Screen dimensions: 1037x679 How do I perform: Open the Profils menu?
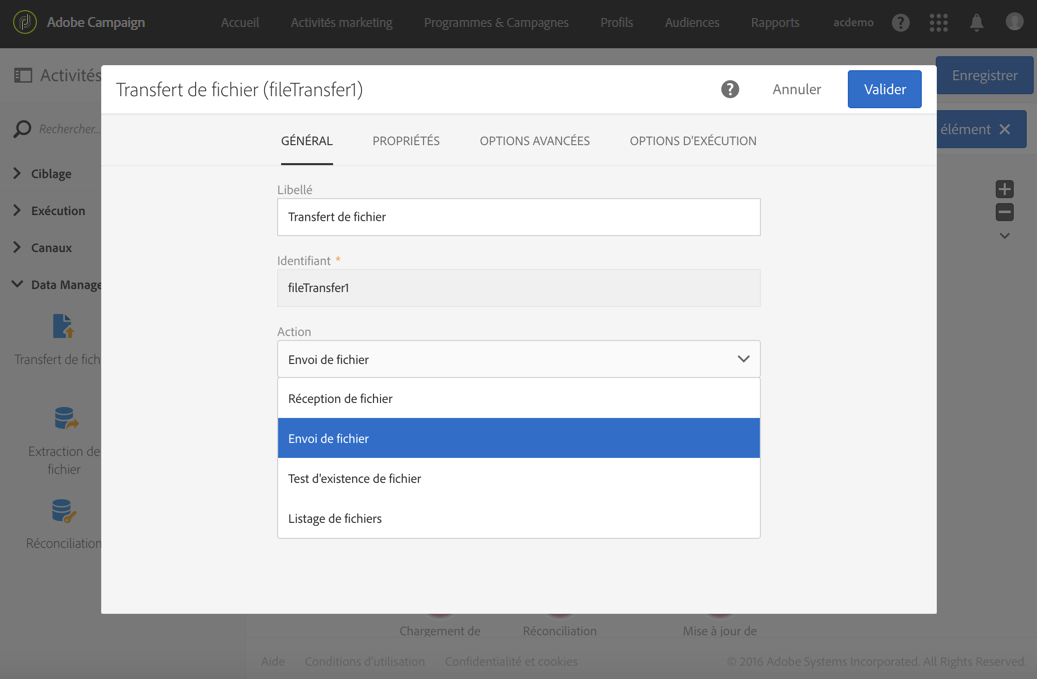(616, 22)
